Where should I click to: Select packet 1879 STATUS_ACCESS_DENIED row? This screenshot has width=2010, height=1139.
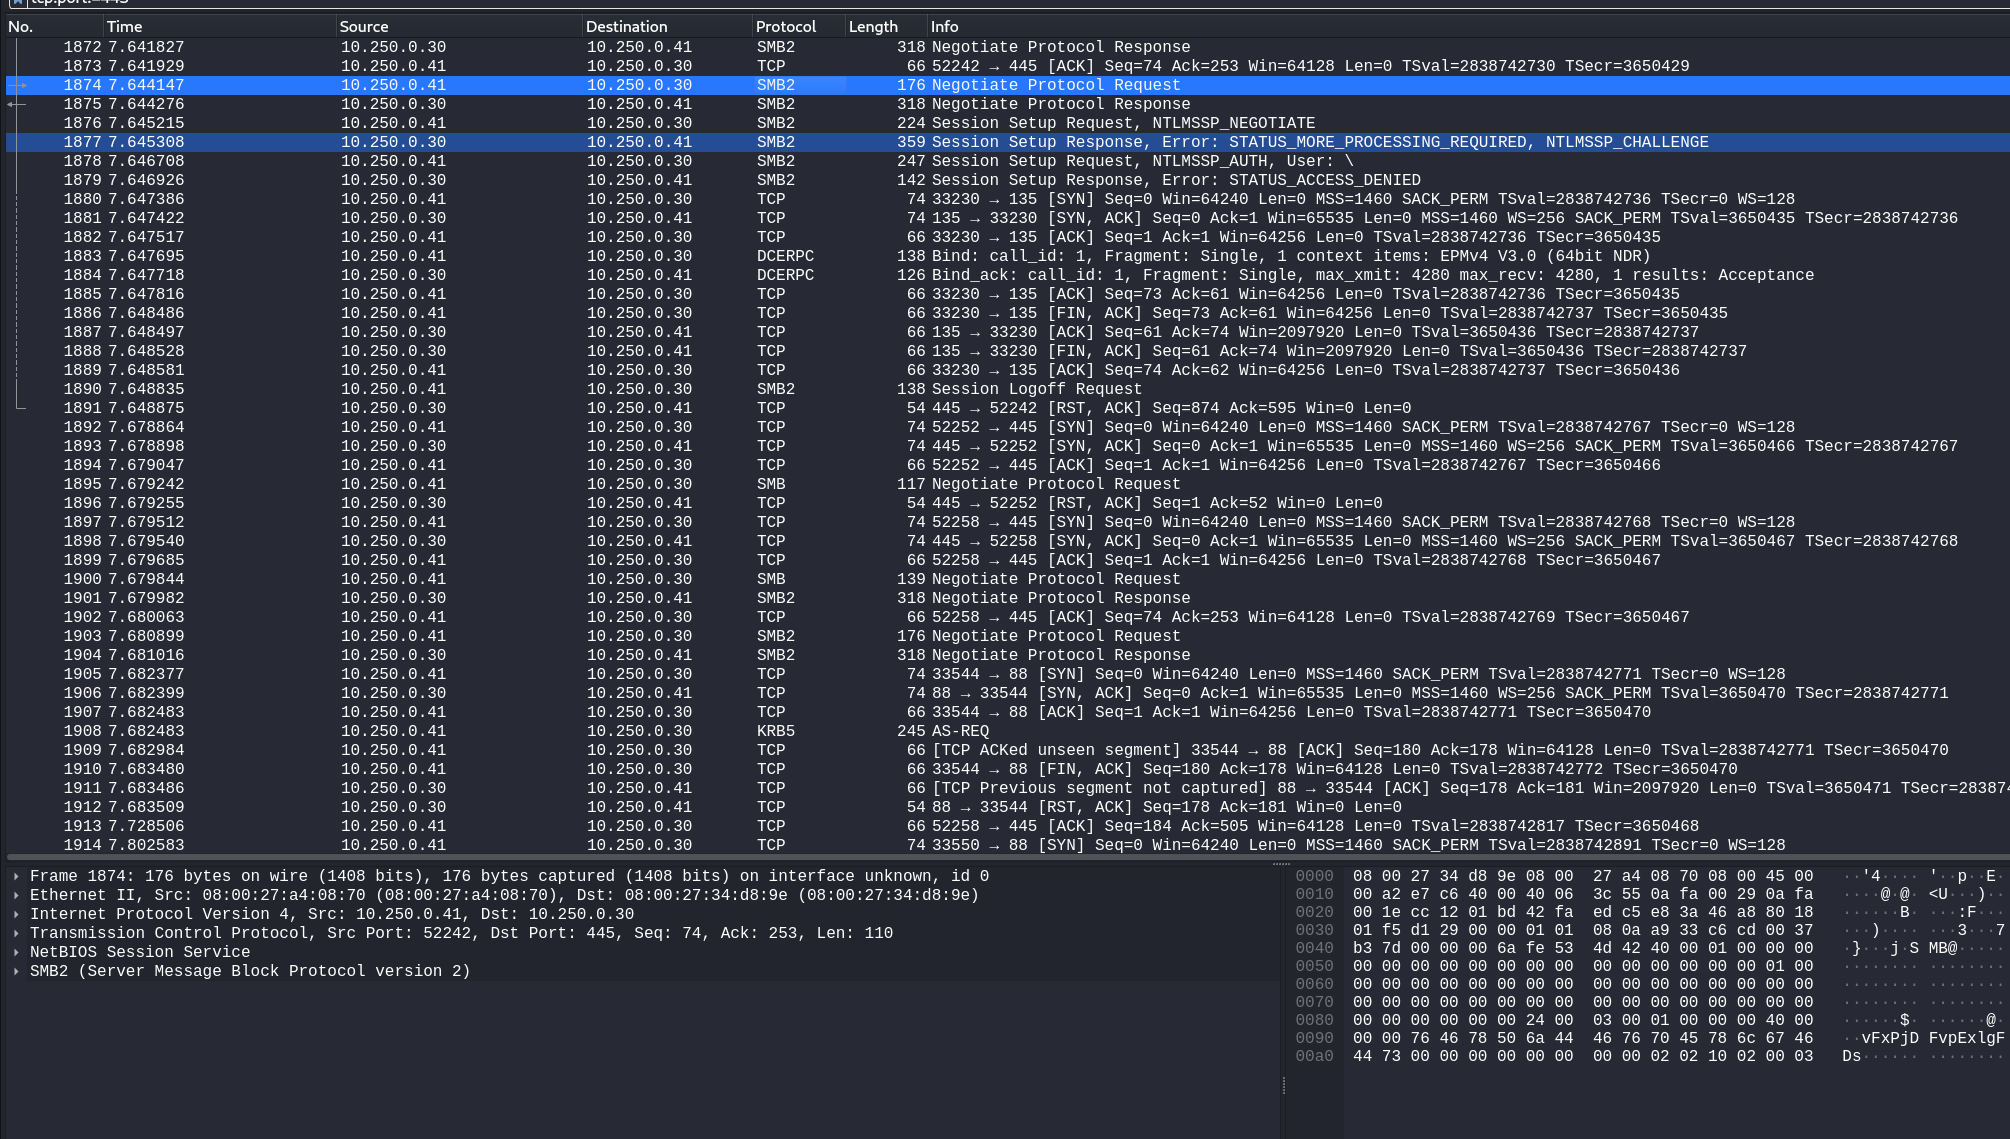pyautogui.click(x=1007, y=180)
